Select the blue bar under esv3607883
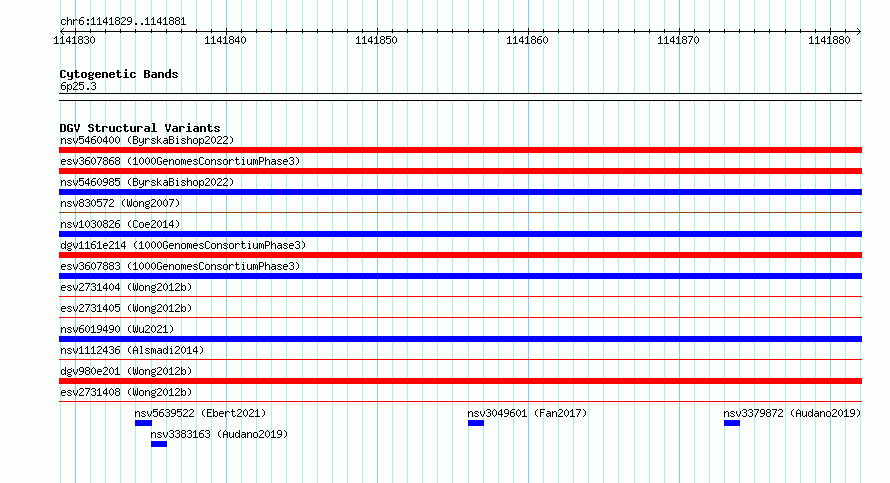890x483 pixels. click(460, 276)
